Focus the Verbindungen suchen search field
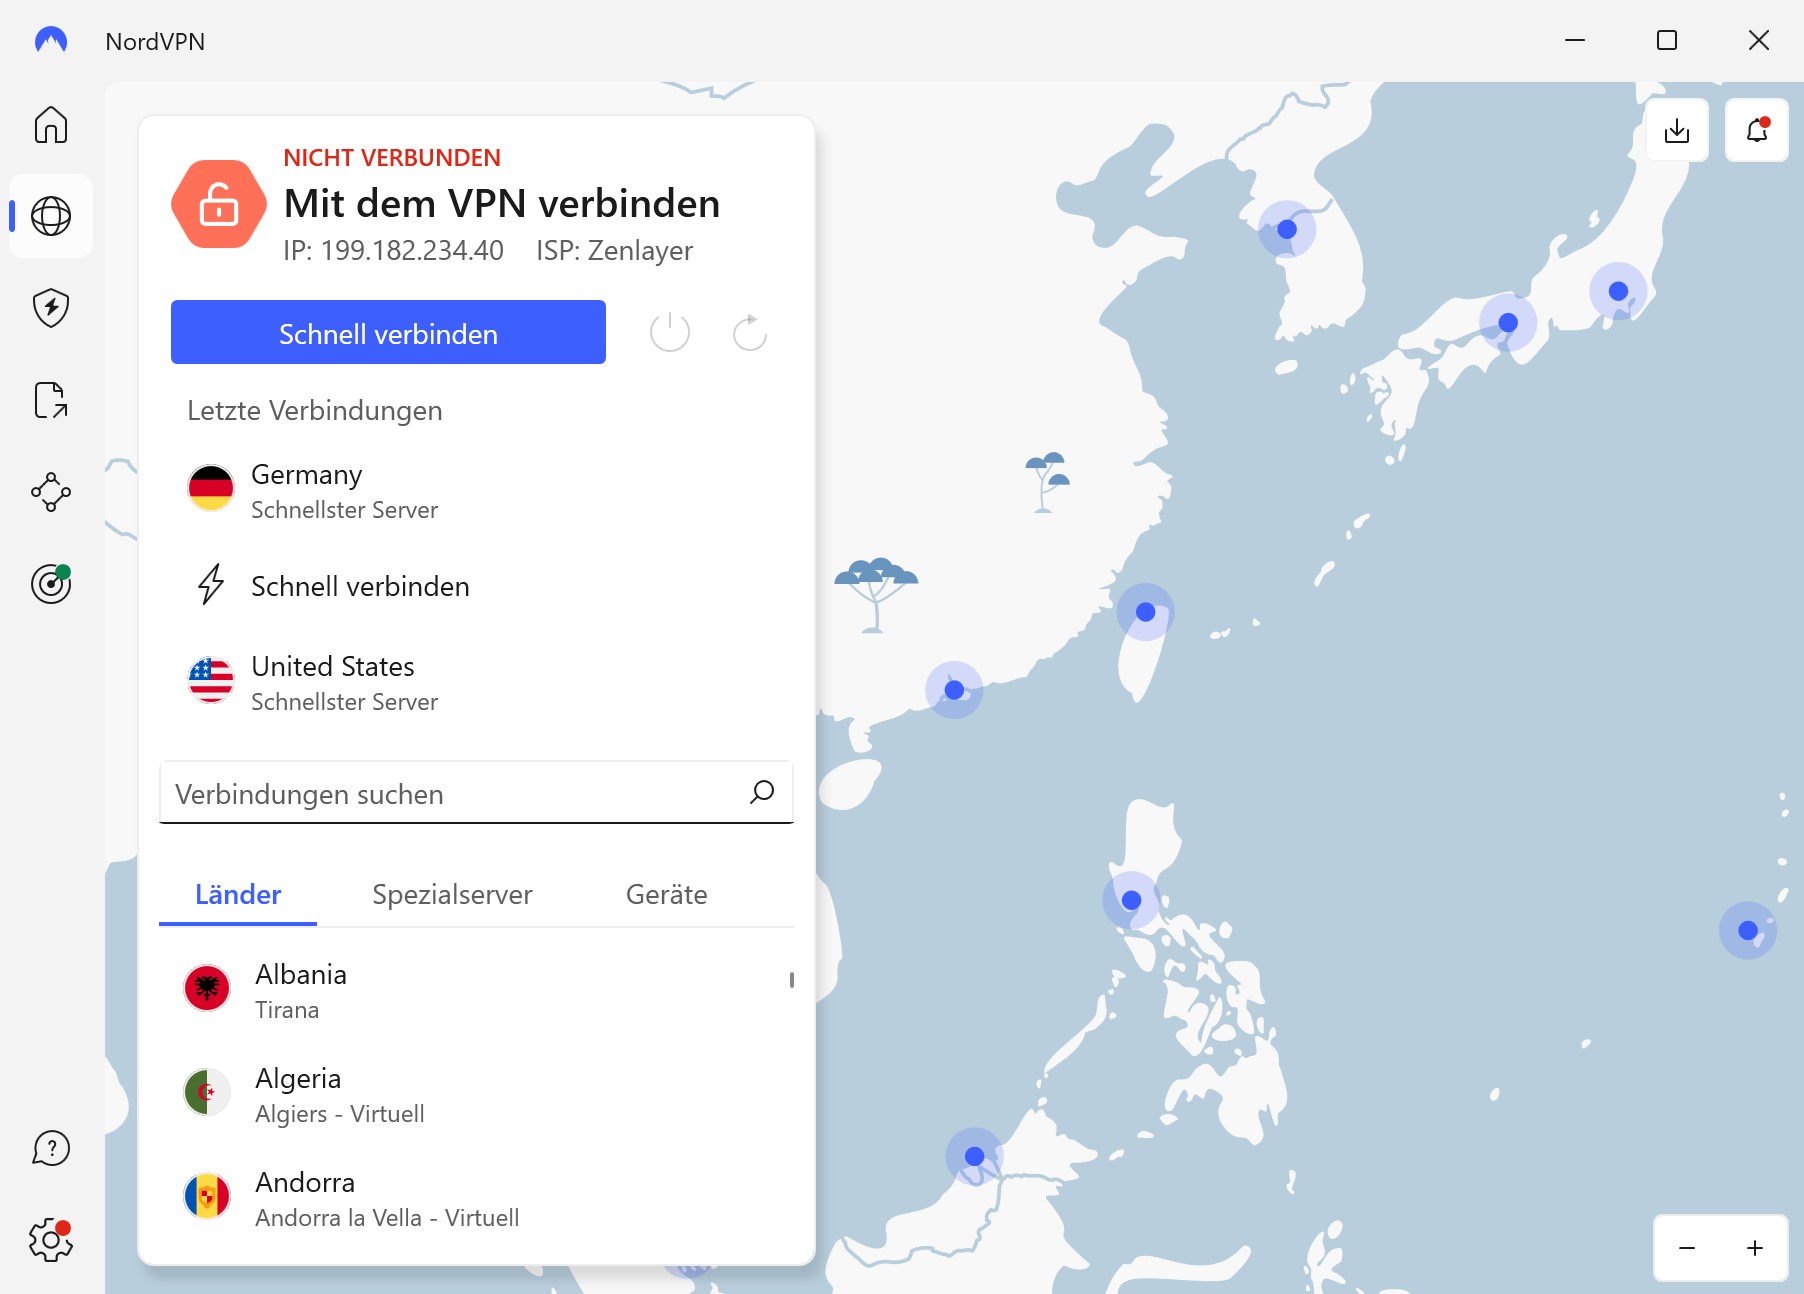This screenshot has width=1804, height=1294. click(476, 793)
